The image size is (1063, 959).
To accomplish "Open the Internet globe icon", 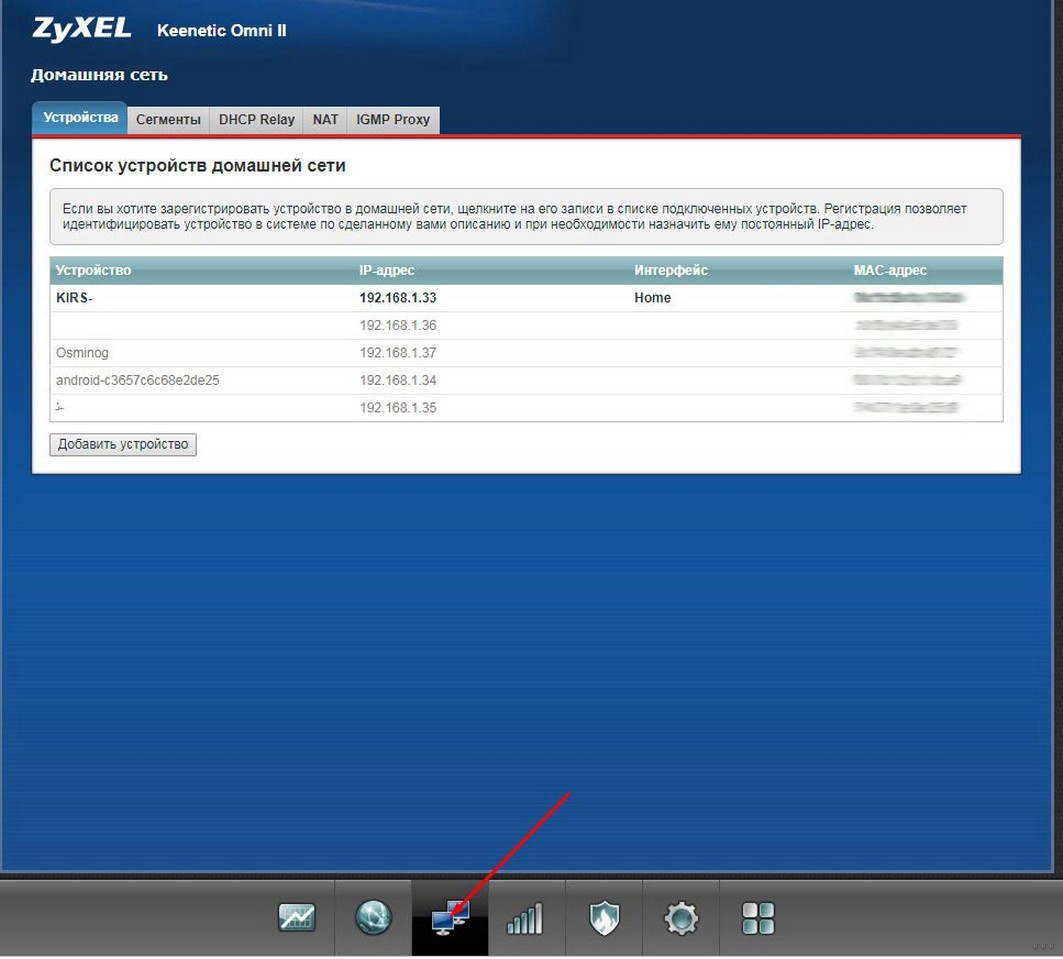I will click(x=373, y=918).
